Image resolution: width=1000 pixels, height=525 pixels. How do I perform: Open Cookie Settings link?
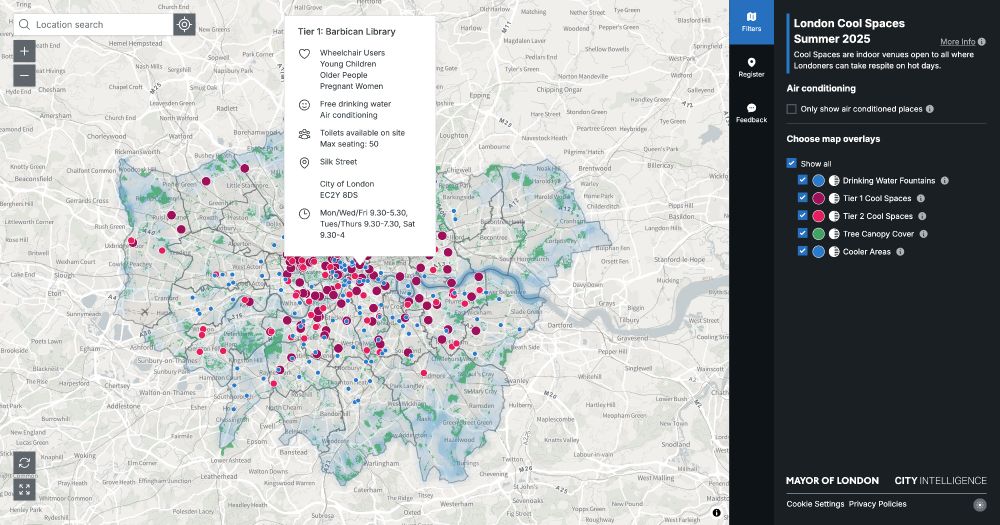(815, 504)
